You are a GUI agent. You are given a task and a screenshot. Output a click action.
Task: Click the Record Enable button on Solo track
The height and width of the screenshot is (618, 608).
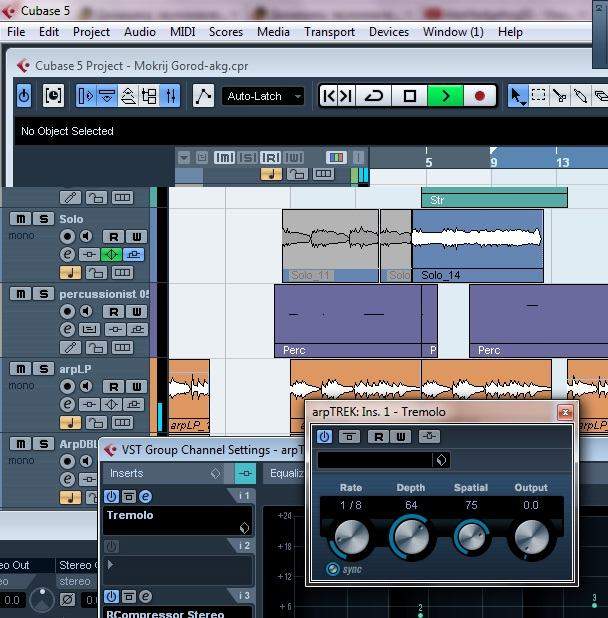click(x=67, y=237)
